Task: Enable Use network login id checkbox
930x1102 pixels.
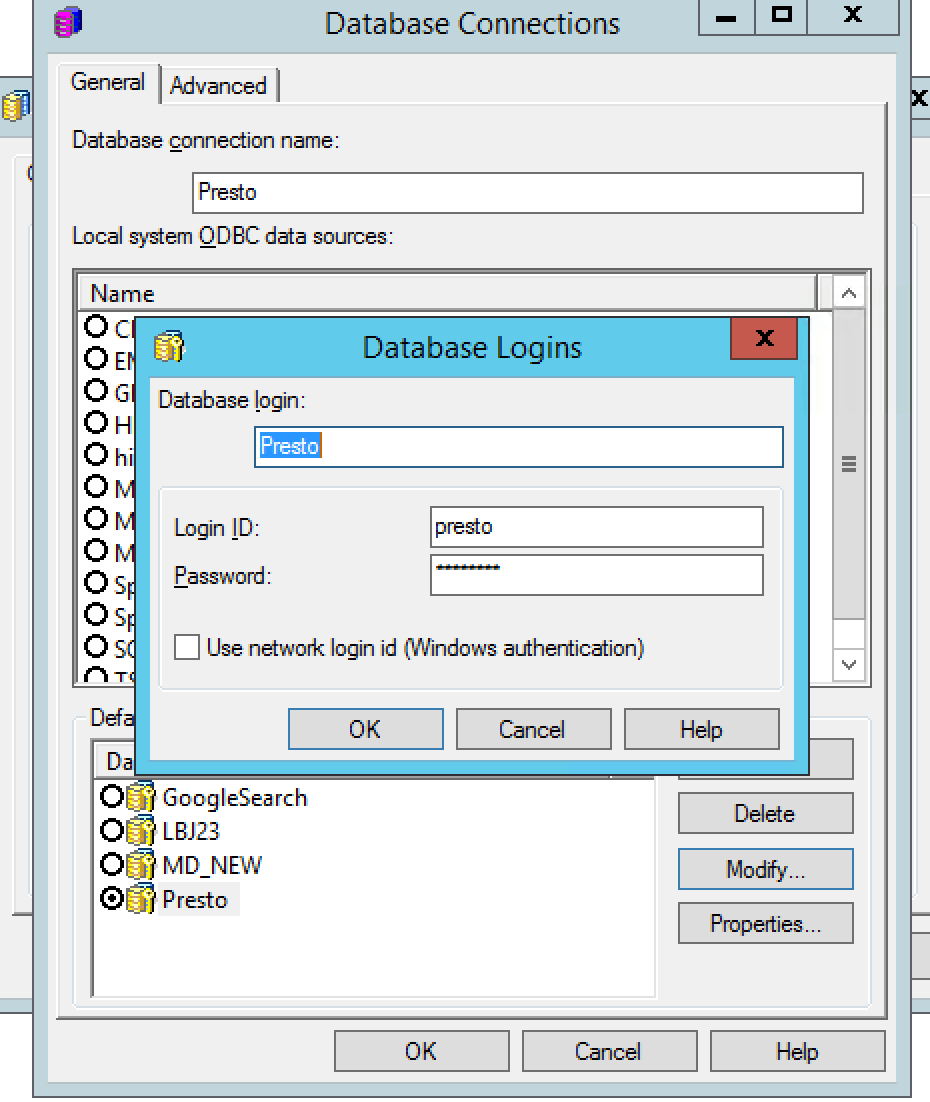Action: [187, 648]
